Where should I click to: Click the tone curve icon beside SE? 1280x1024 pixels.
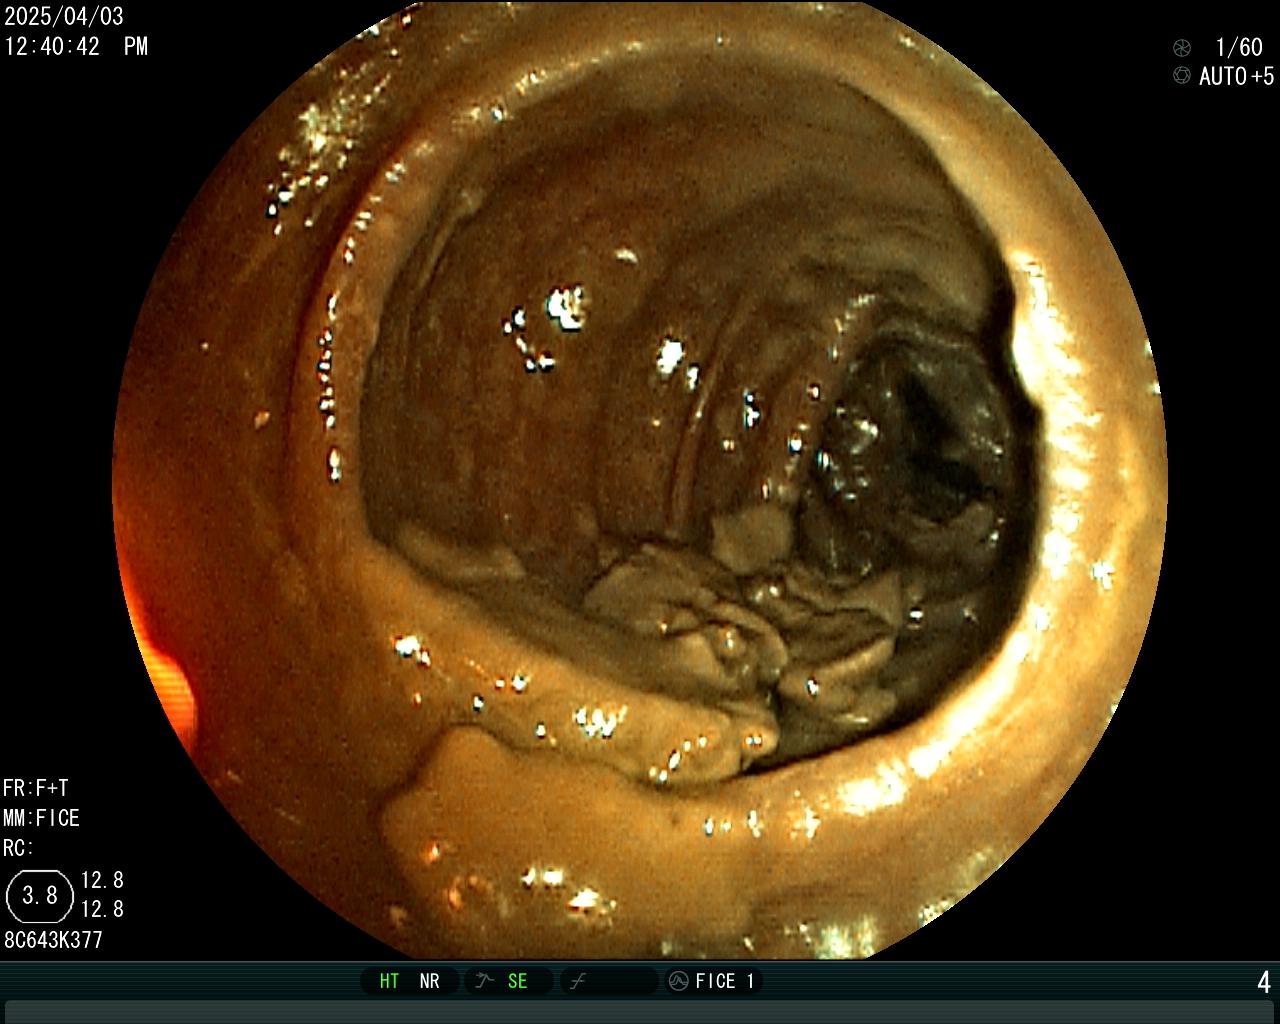click(x=485, y=981)
